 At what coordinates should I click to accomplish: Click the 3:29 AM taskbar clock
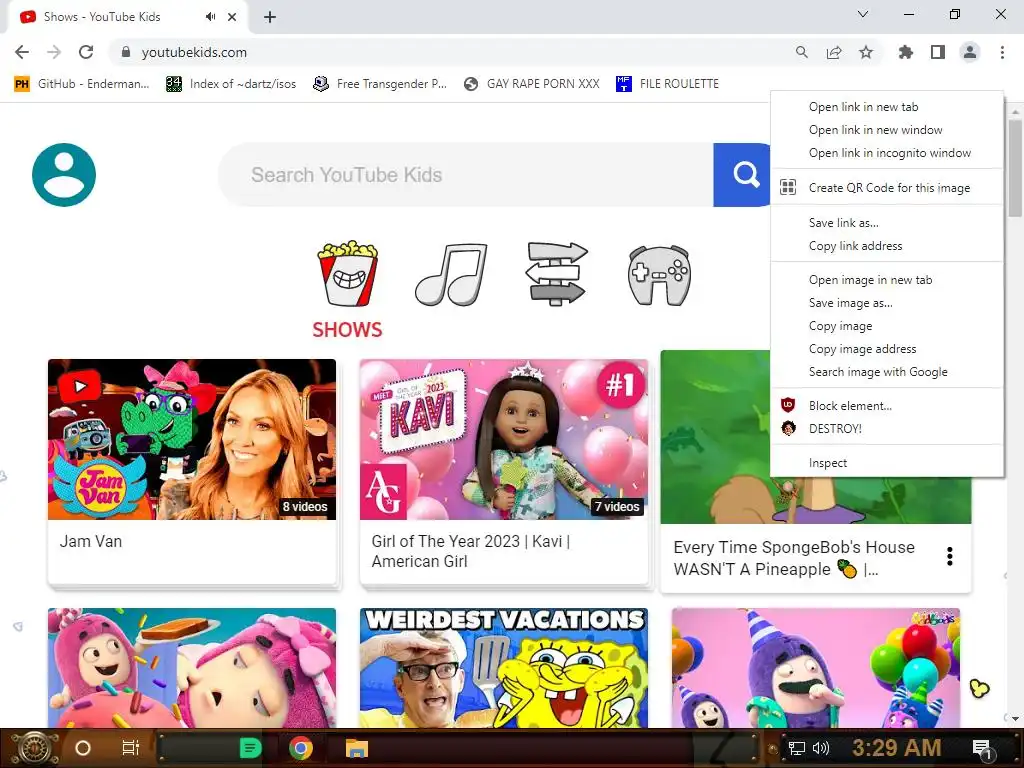coord(896,748)
